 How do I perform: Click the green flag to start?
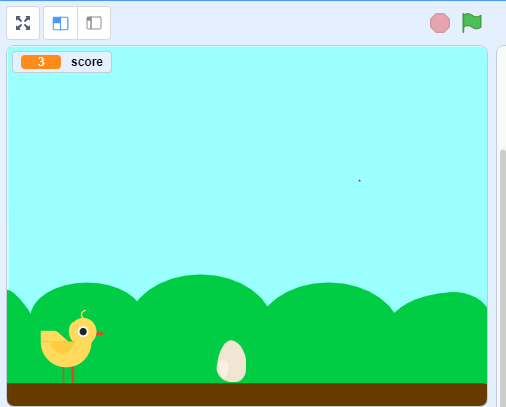coord(472,23)
